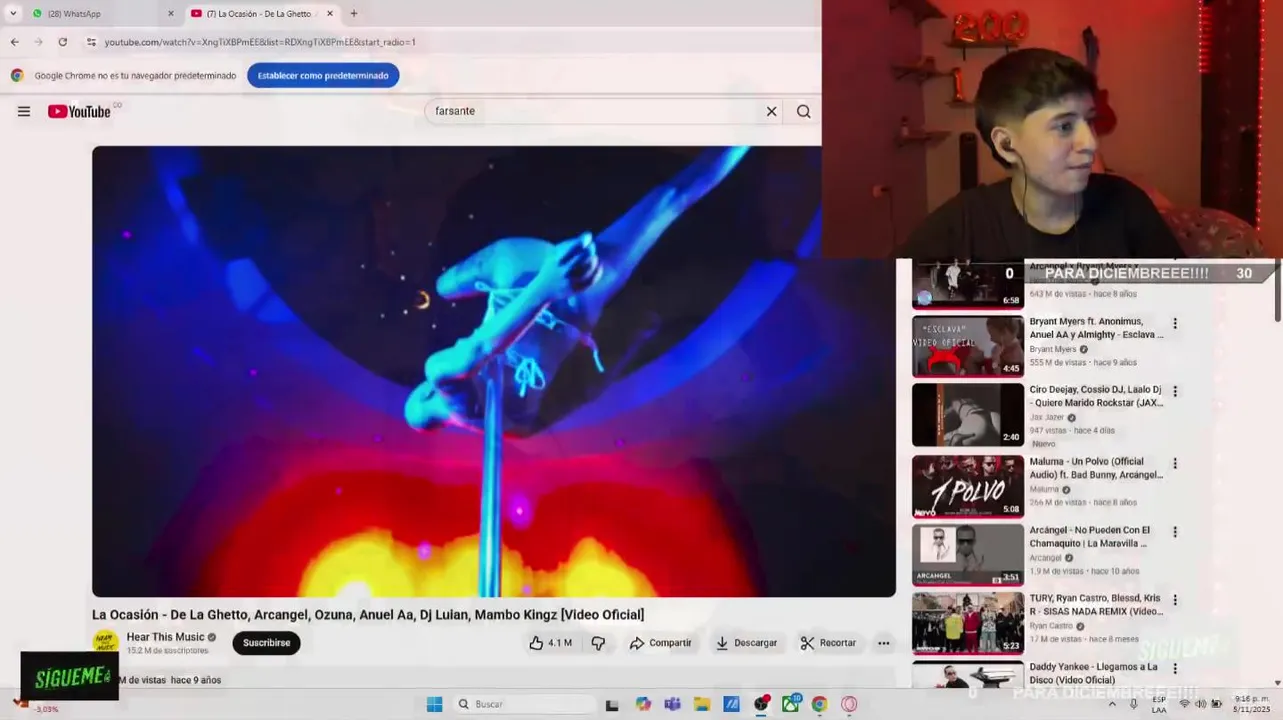
Task: Like the video with 4.1 M likes
Action: pos(550,643)
